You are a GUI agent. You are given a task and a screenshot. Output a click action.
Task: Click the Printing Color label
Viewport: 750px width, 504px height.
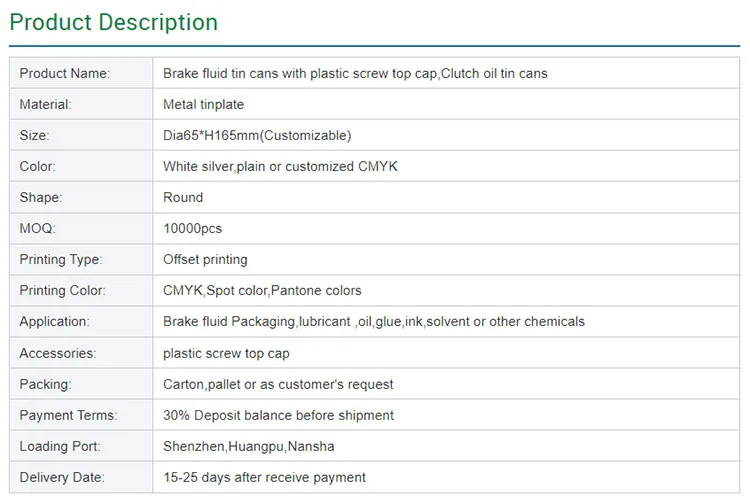click(62, 290)
